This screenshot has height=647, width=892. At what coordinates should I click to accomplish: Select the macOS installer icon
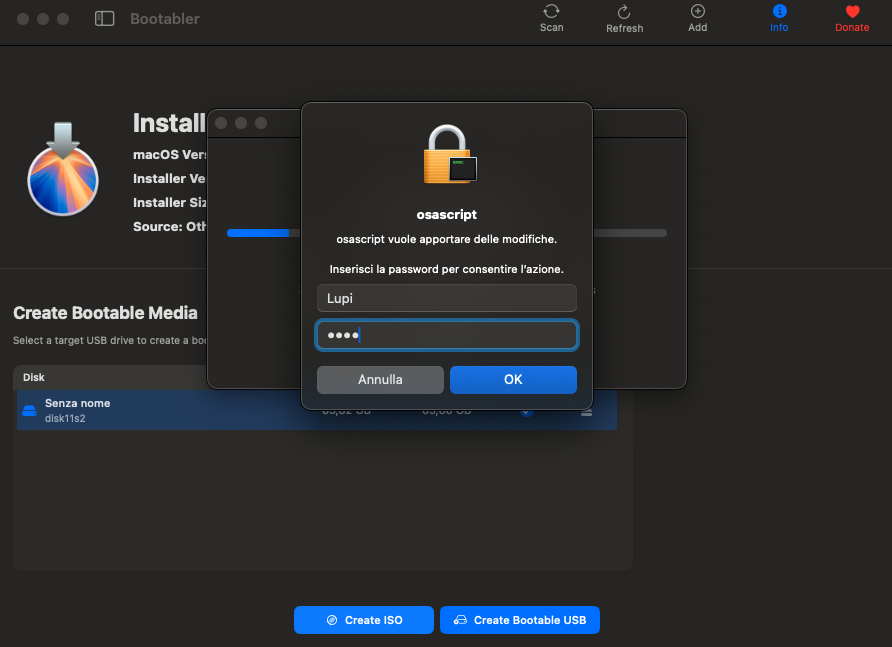tap(63, 169)
